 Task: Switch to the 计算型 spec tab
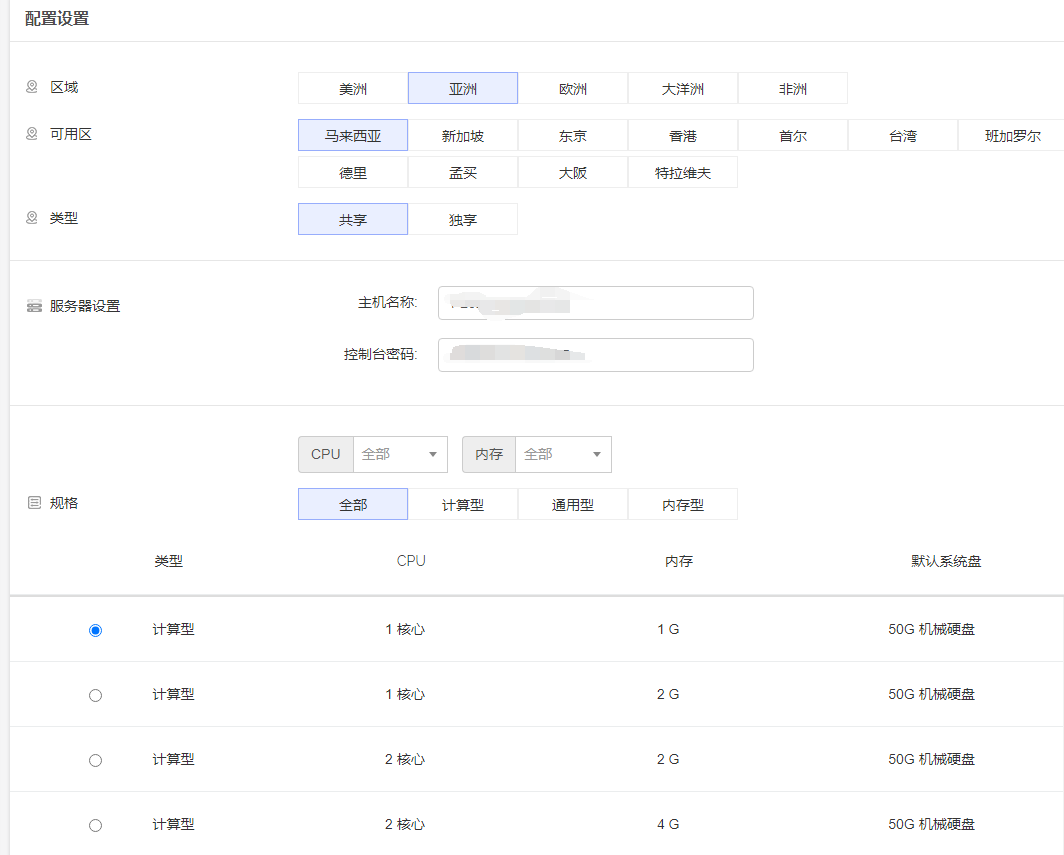pos(463,505)
